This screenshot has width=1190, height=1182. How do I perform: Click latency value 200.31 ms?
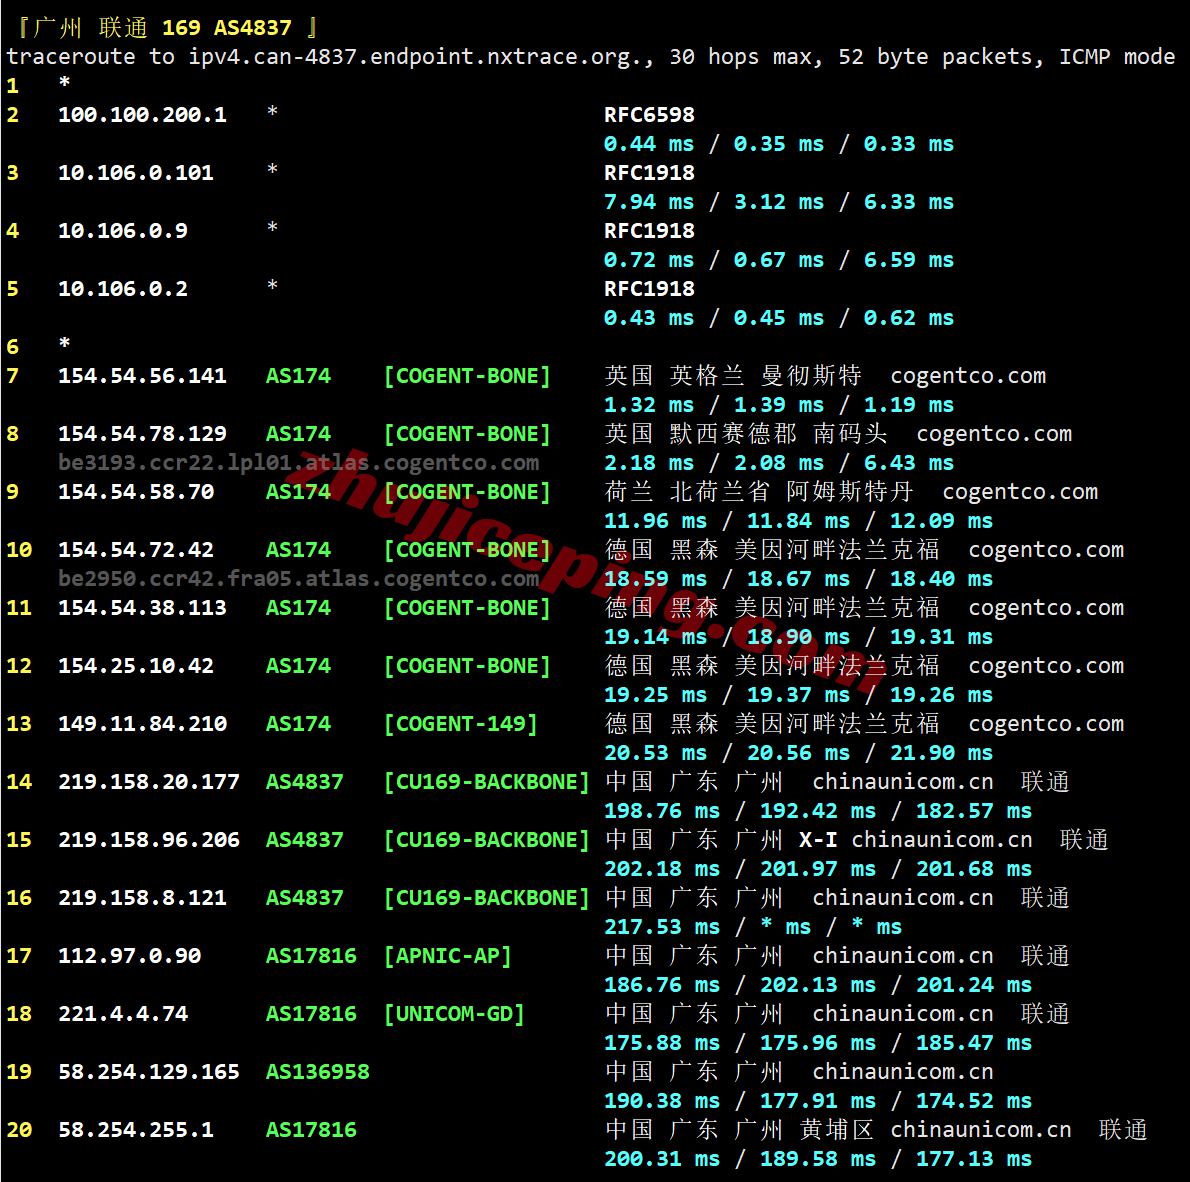coord(662,1159)
